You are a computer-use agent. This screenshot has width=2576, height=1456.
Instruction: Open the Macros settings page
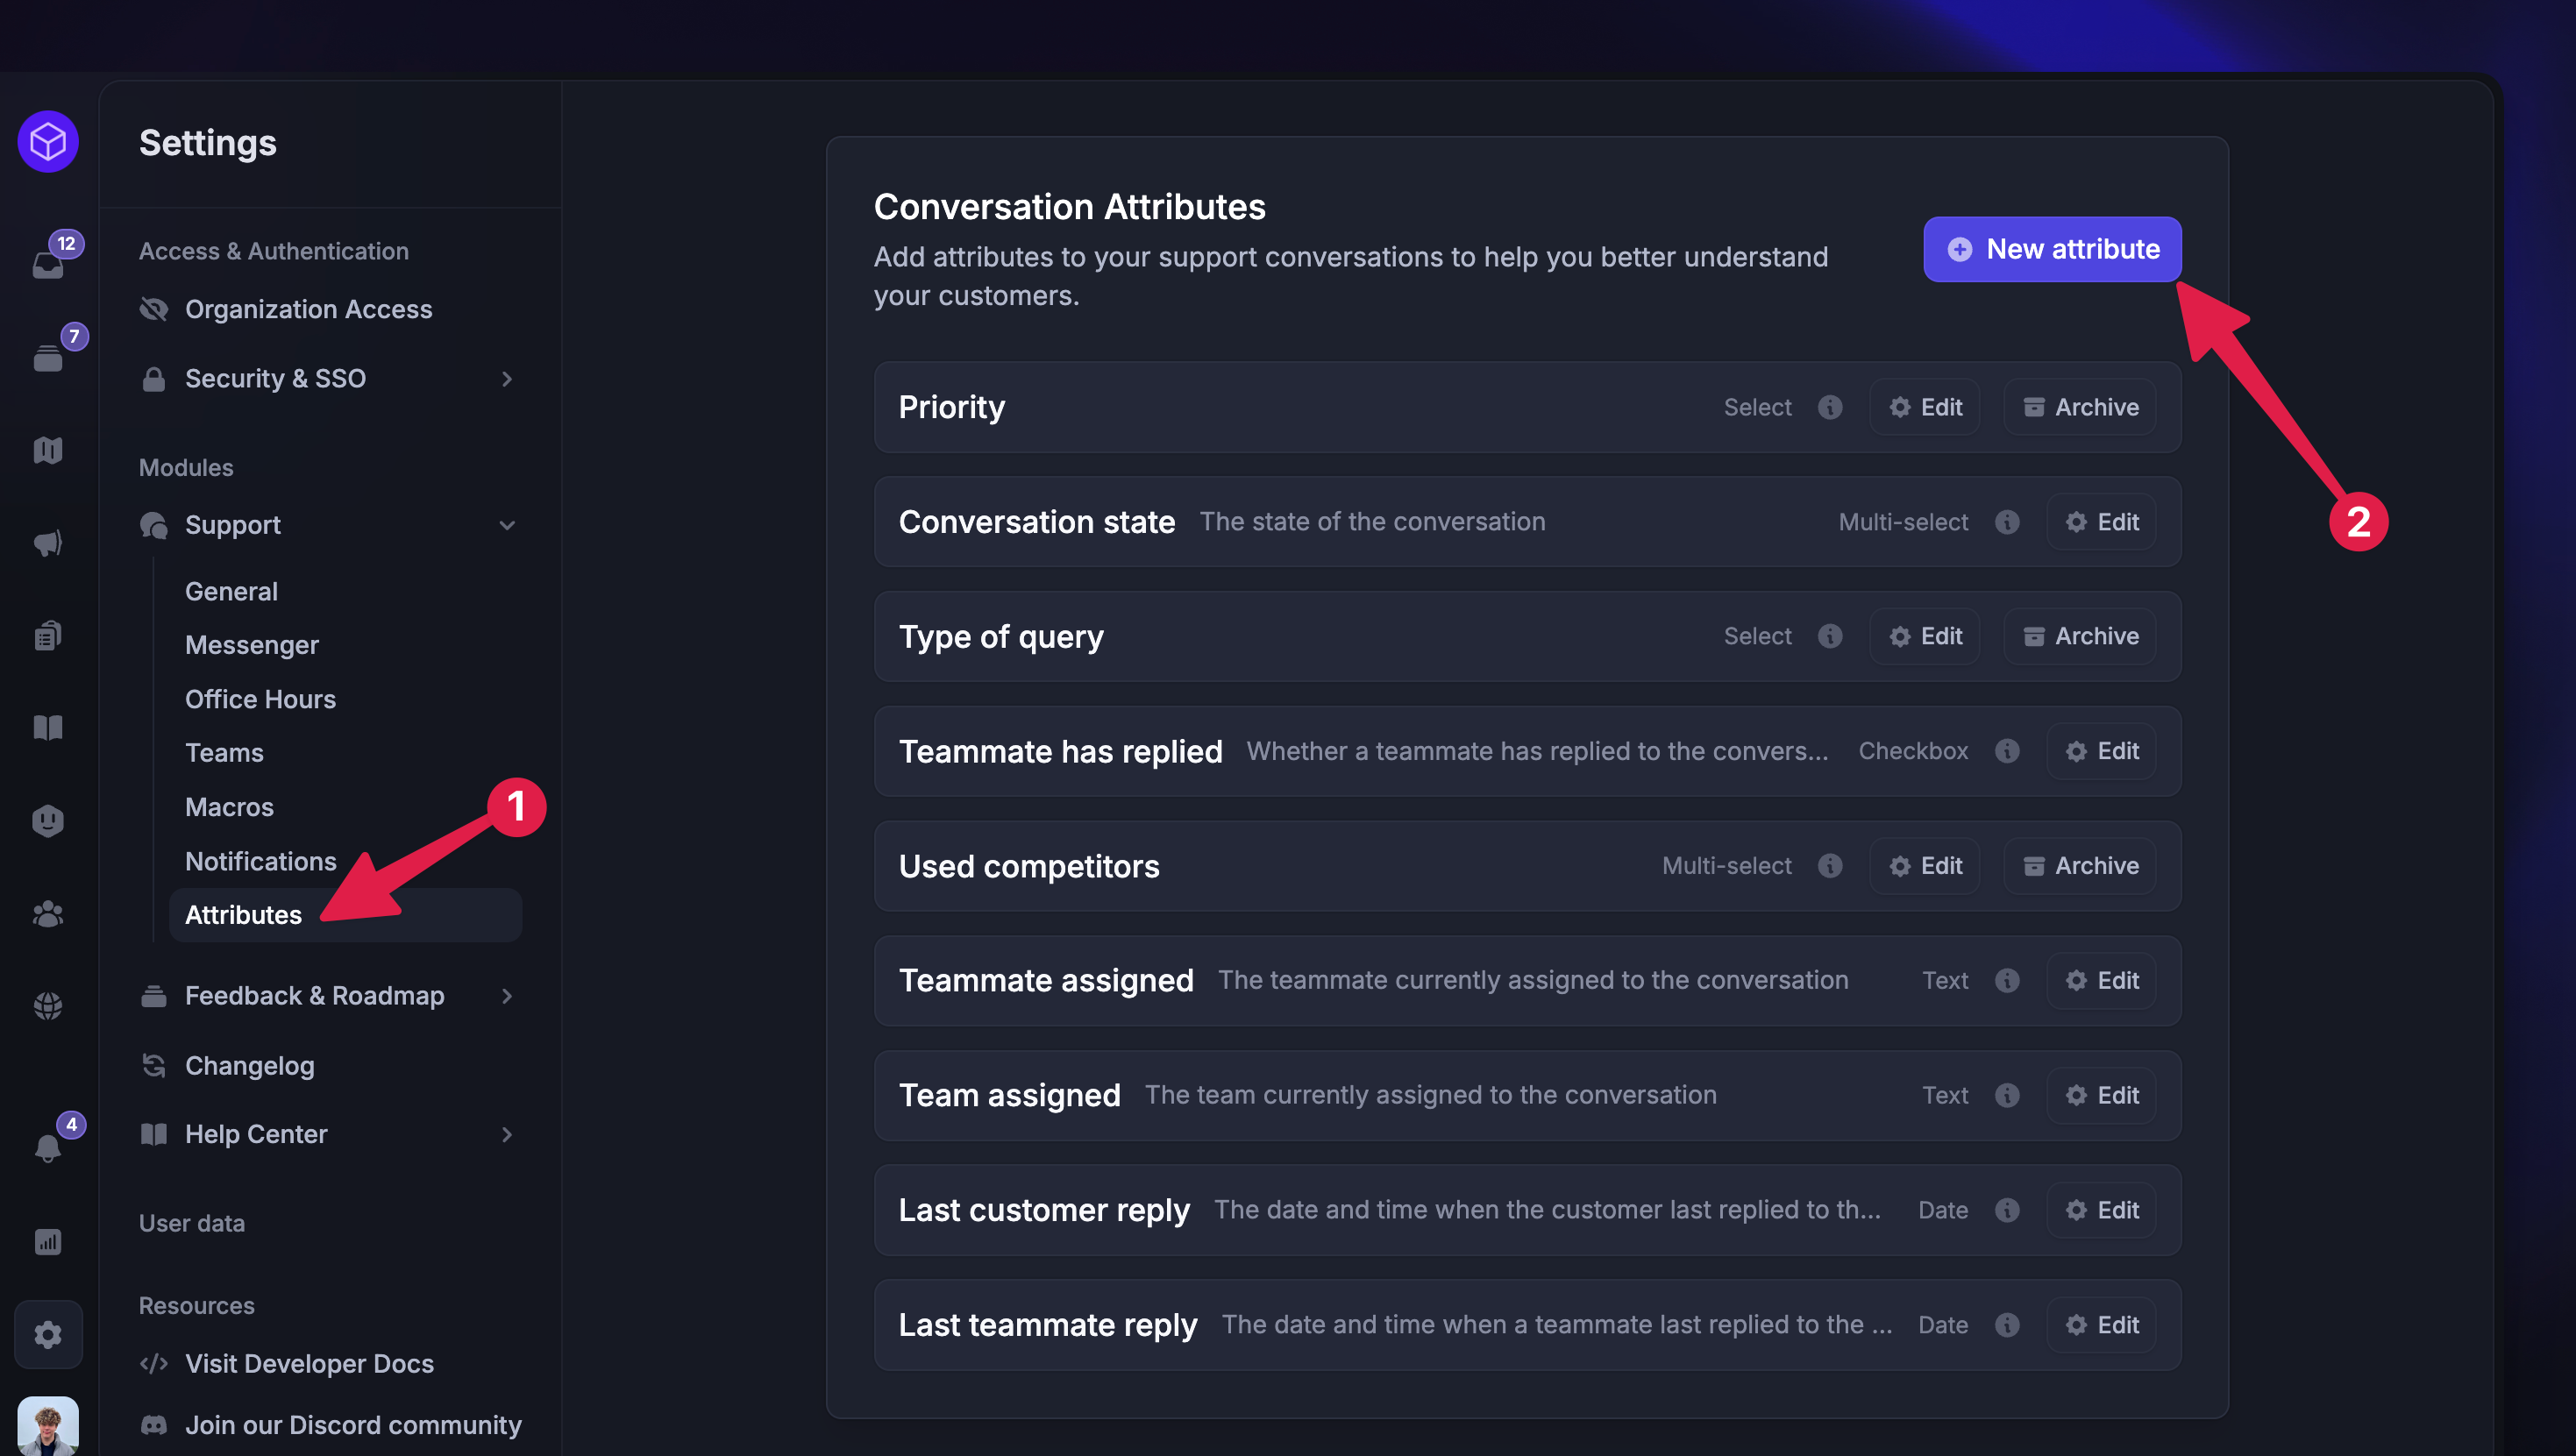point(229,806)
